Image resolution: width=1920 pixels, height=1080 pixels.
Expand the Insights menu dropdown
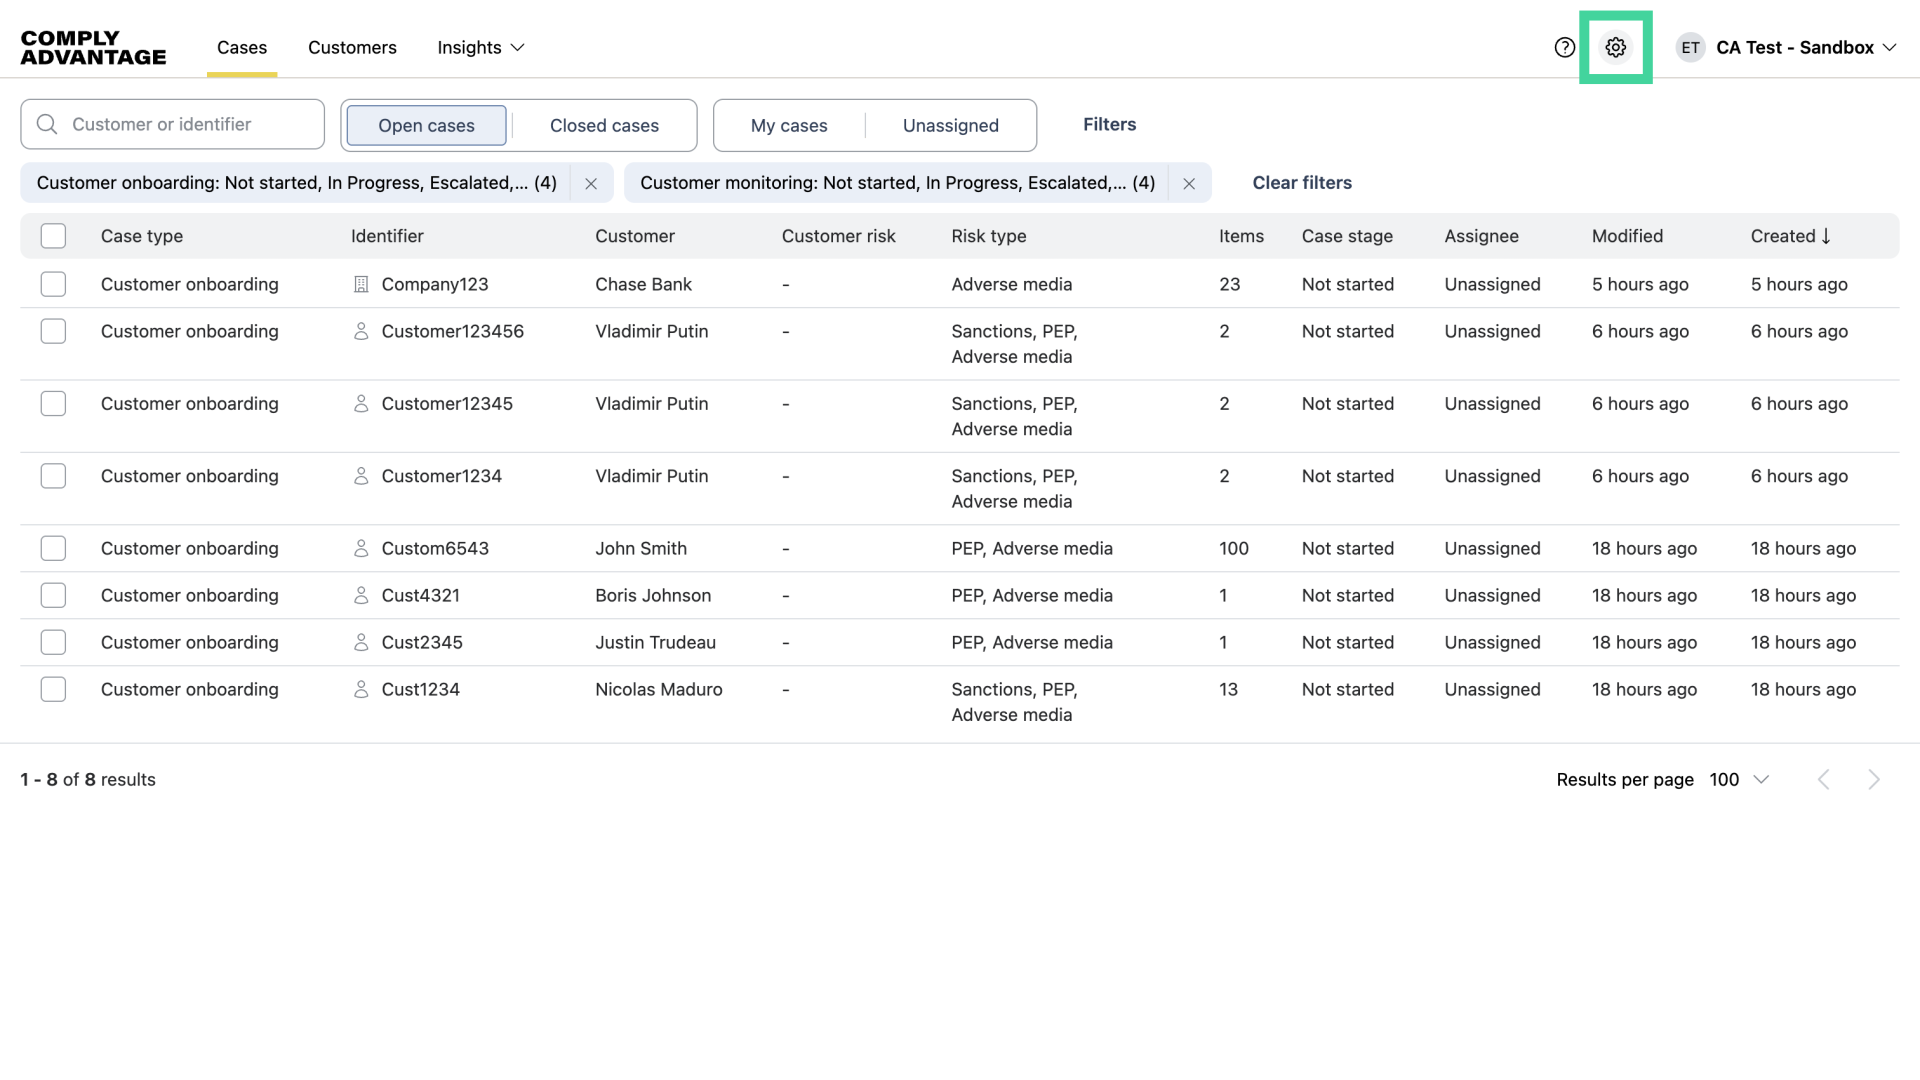(481, 47)
